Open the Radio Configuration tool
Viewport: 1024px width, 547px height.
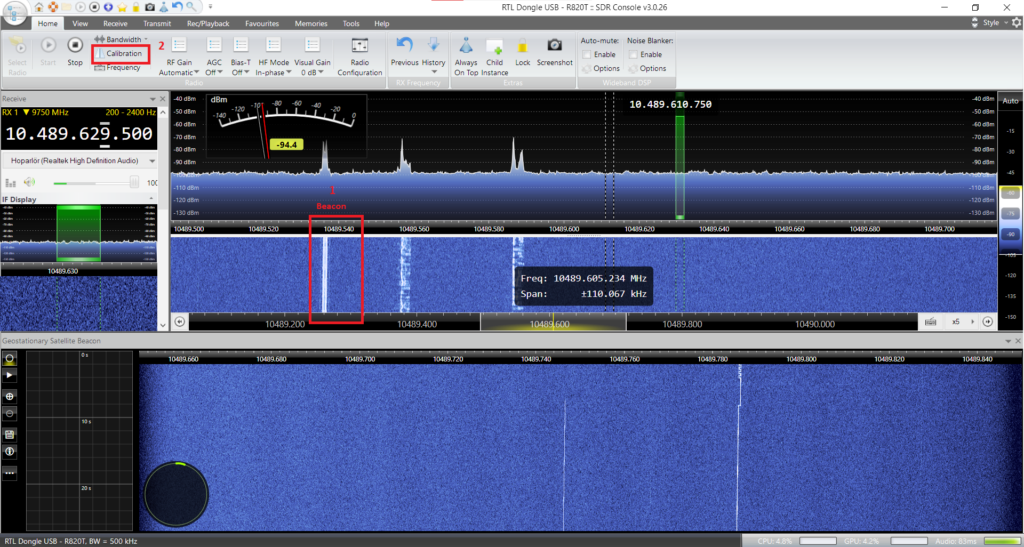[359, 56]
